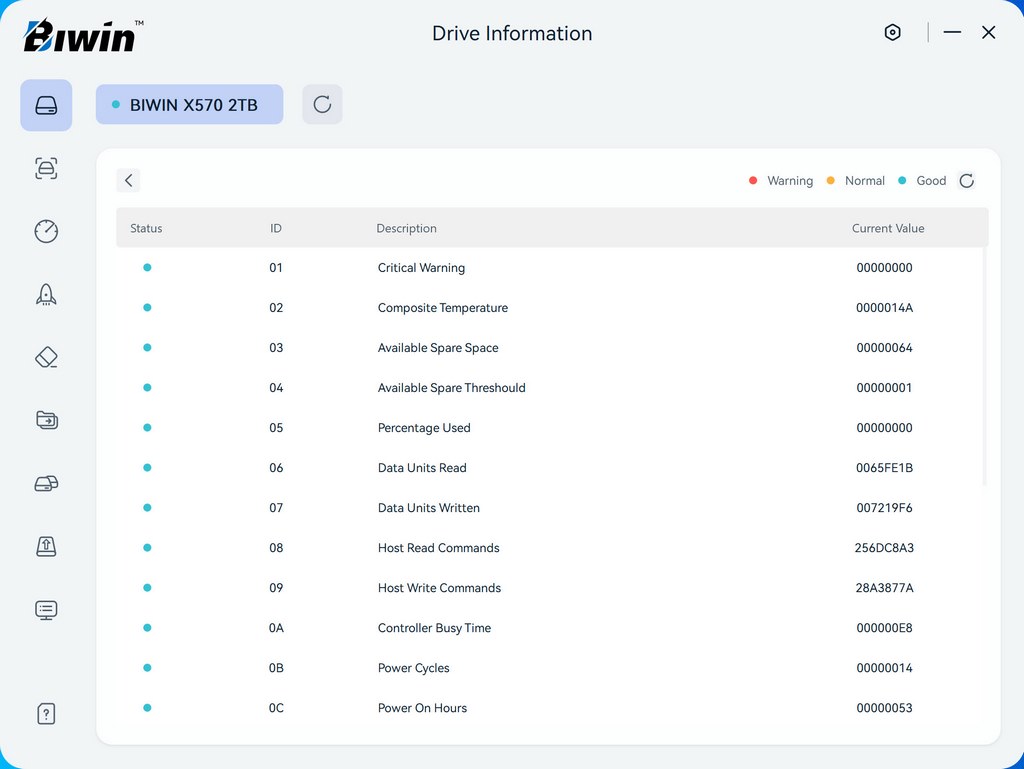Refresh SMART data beside Good legend
The height and width of the screenshot is (769, 1024).
[967, 181]
